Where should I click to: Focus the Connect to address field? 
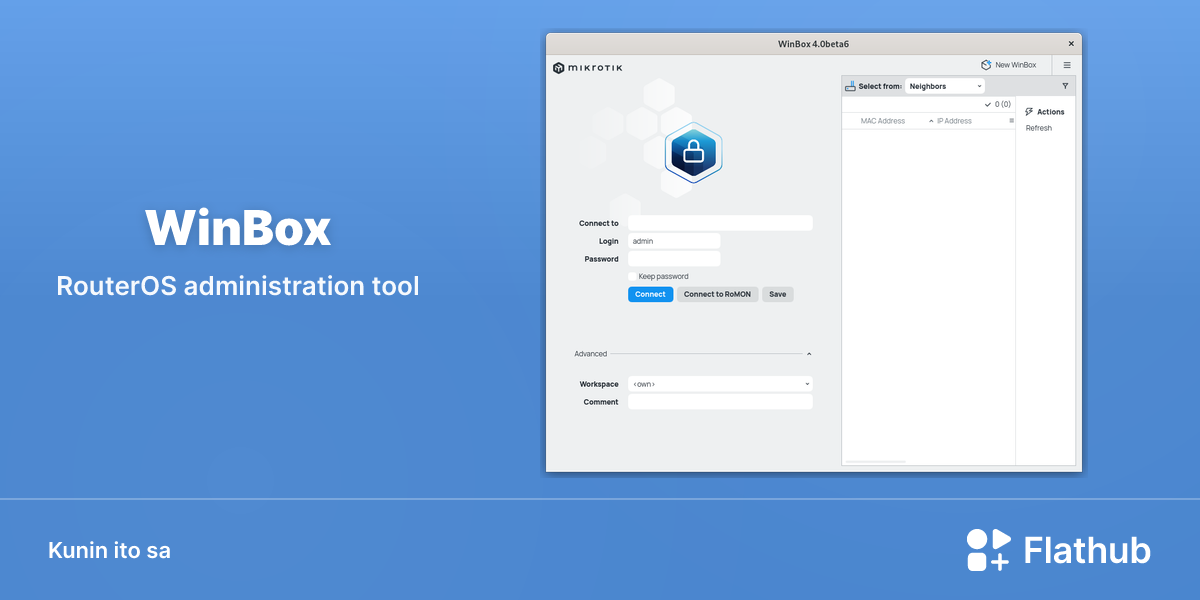720,223
